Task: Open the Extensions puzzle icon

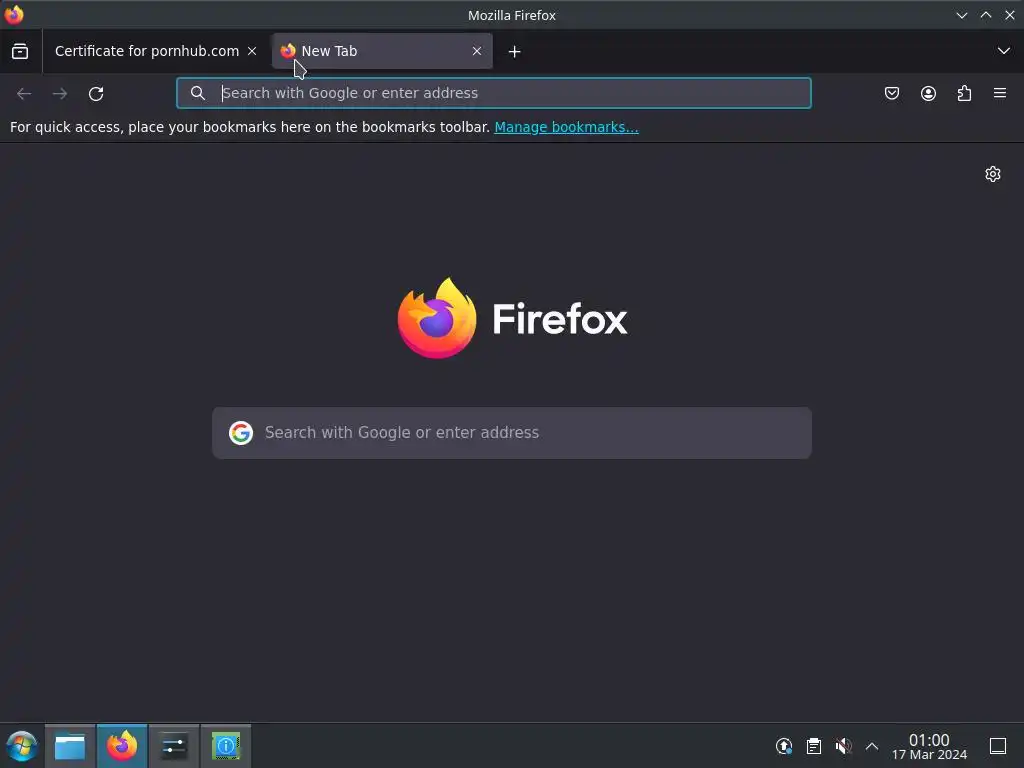Action: (x=964, y=93)
